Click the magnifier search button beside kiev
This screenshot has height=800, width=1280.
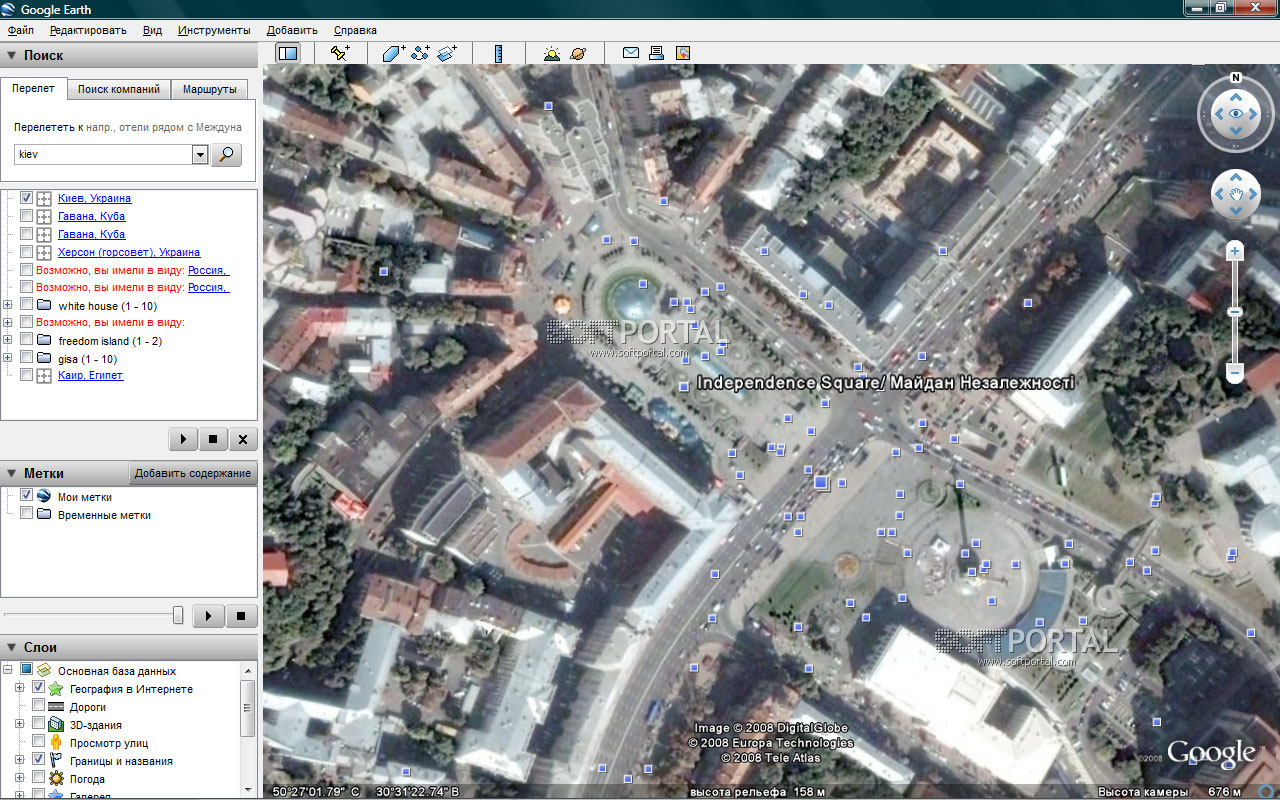point(227,155)
